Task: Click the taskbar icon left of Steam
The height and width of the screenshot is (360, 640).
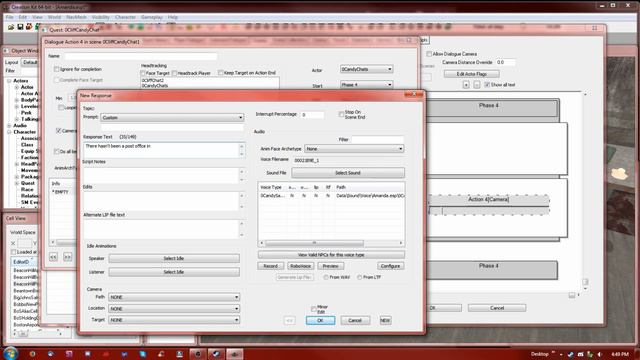Action: pyautogui.click(x=198, y=354)
